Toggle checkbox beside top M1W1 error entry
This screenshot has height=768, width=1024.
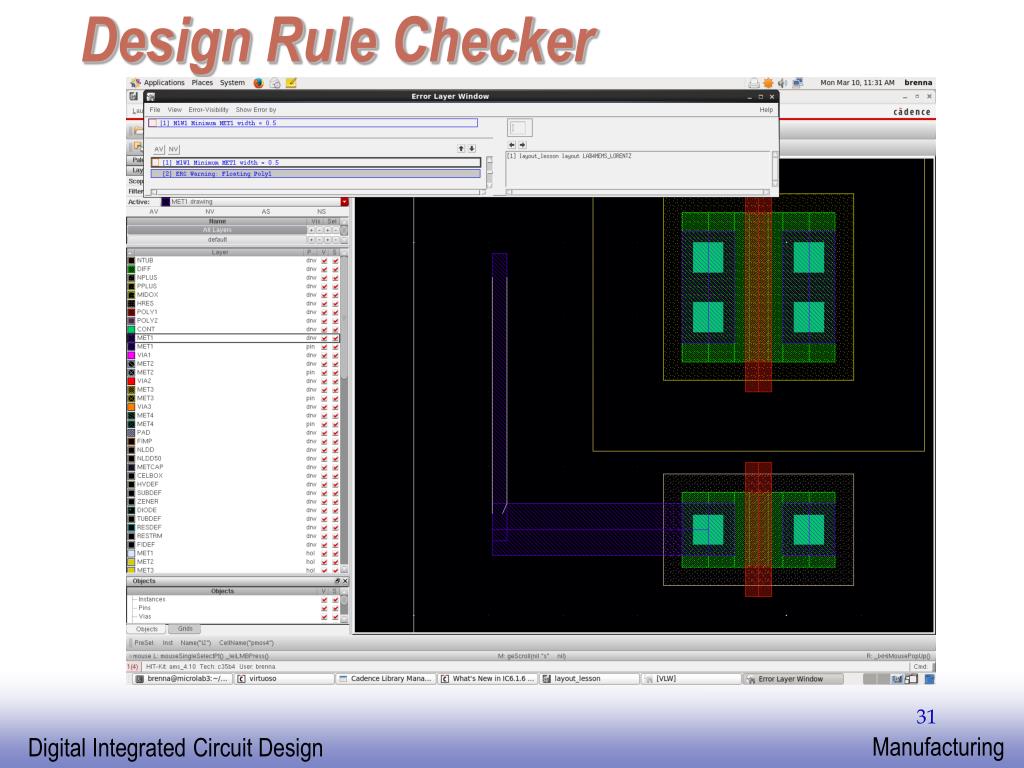(153, 123)
